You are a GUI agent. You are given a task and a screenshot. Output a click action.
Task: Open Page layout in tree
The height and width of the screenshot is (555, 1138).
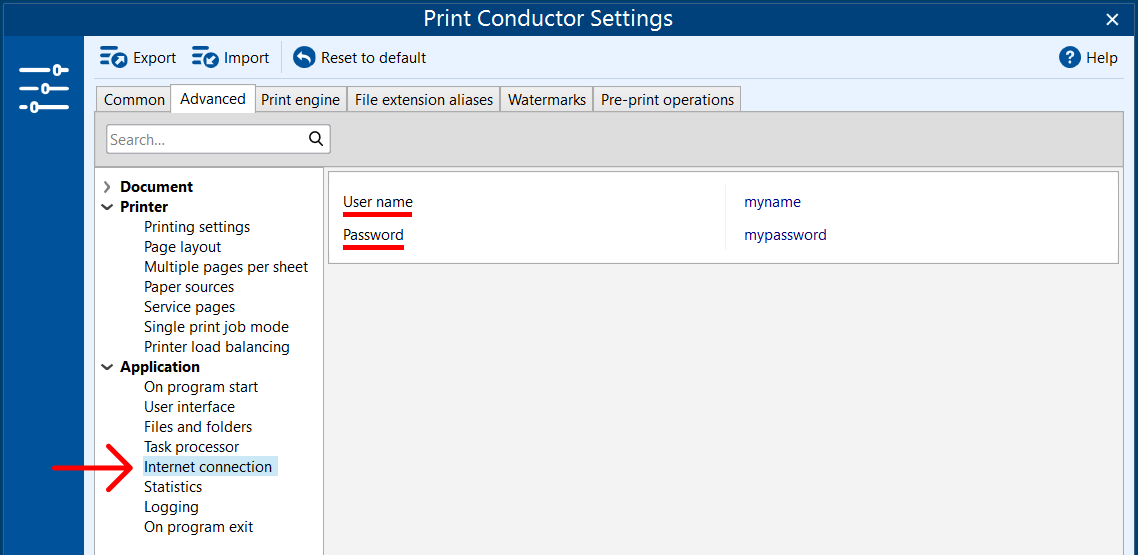(182, 247)
